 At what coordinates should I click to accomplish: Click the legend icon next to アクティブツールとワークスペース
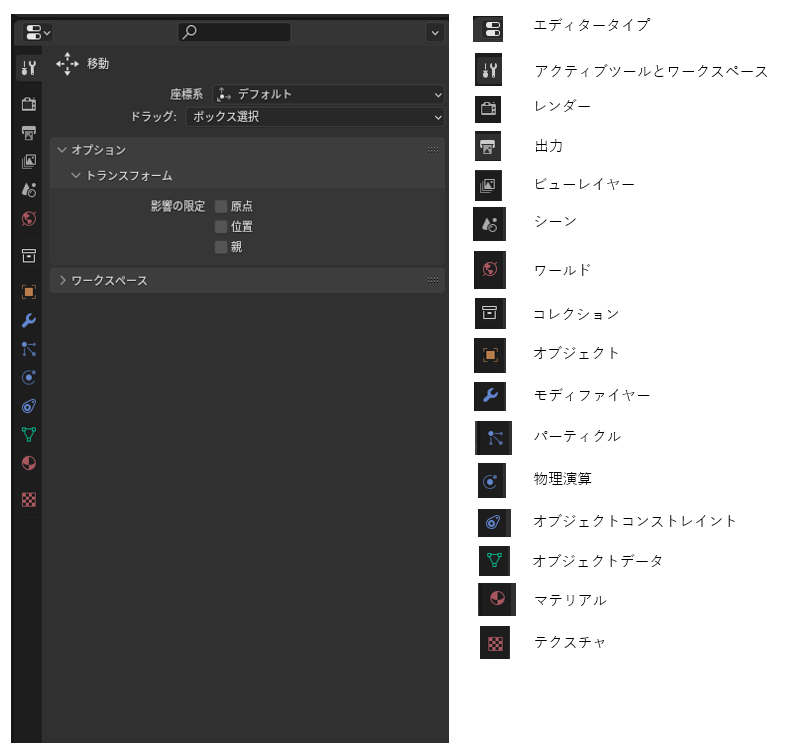pos(489,70)
